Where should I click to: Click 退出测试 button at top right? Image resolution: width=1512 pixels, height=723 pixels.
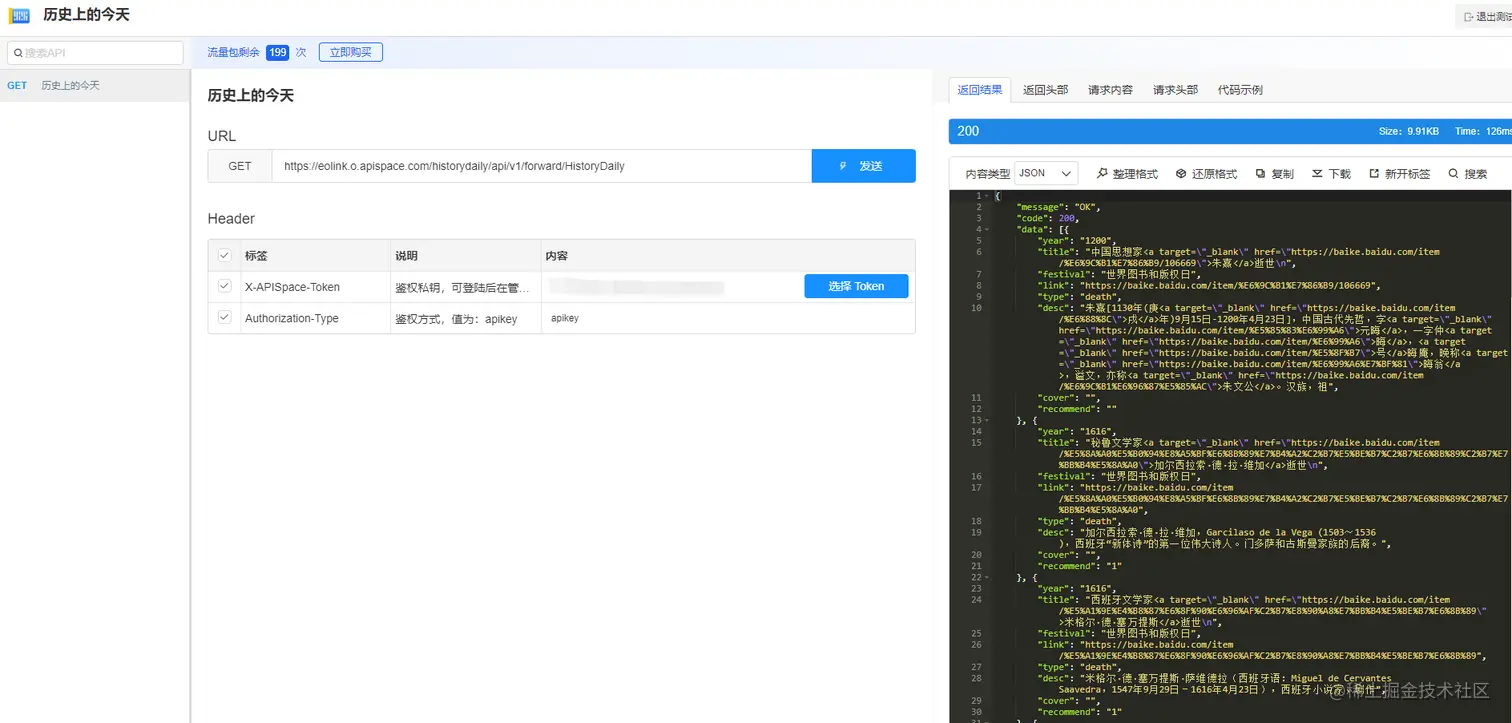1484,16
